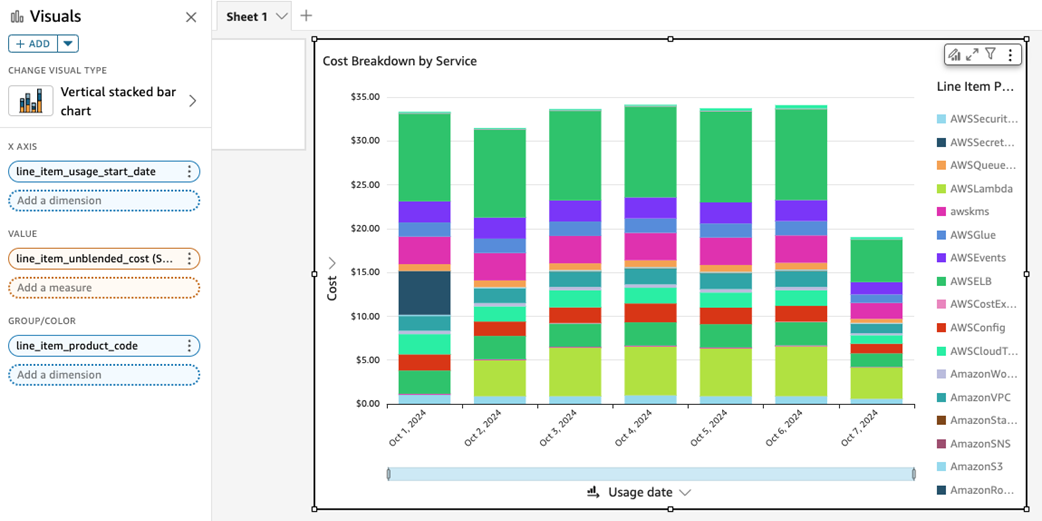Click the vertical stacked bar chart icon
This screenshot has height=521, width=1042.
click(x=31, y=101)
